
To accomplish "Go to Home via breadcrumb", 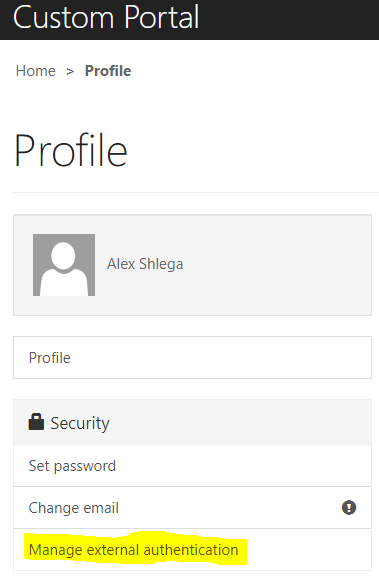I will click(x=35, y=71).
